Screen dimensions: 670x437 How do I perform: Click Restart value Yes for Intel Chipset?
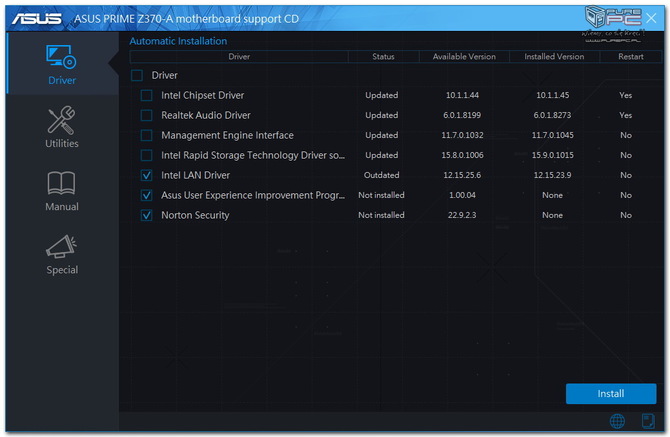(x=626, y=95)
